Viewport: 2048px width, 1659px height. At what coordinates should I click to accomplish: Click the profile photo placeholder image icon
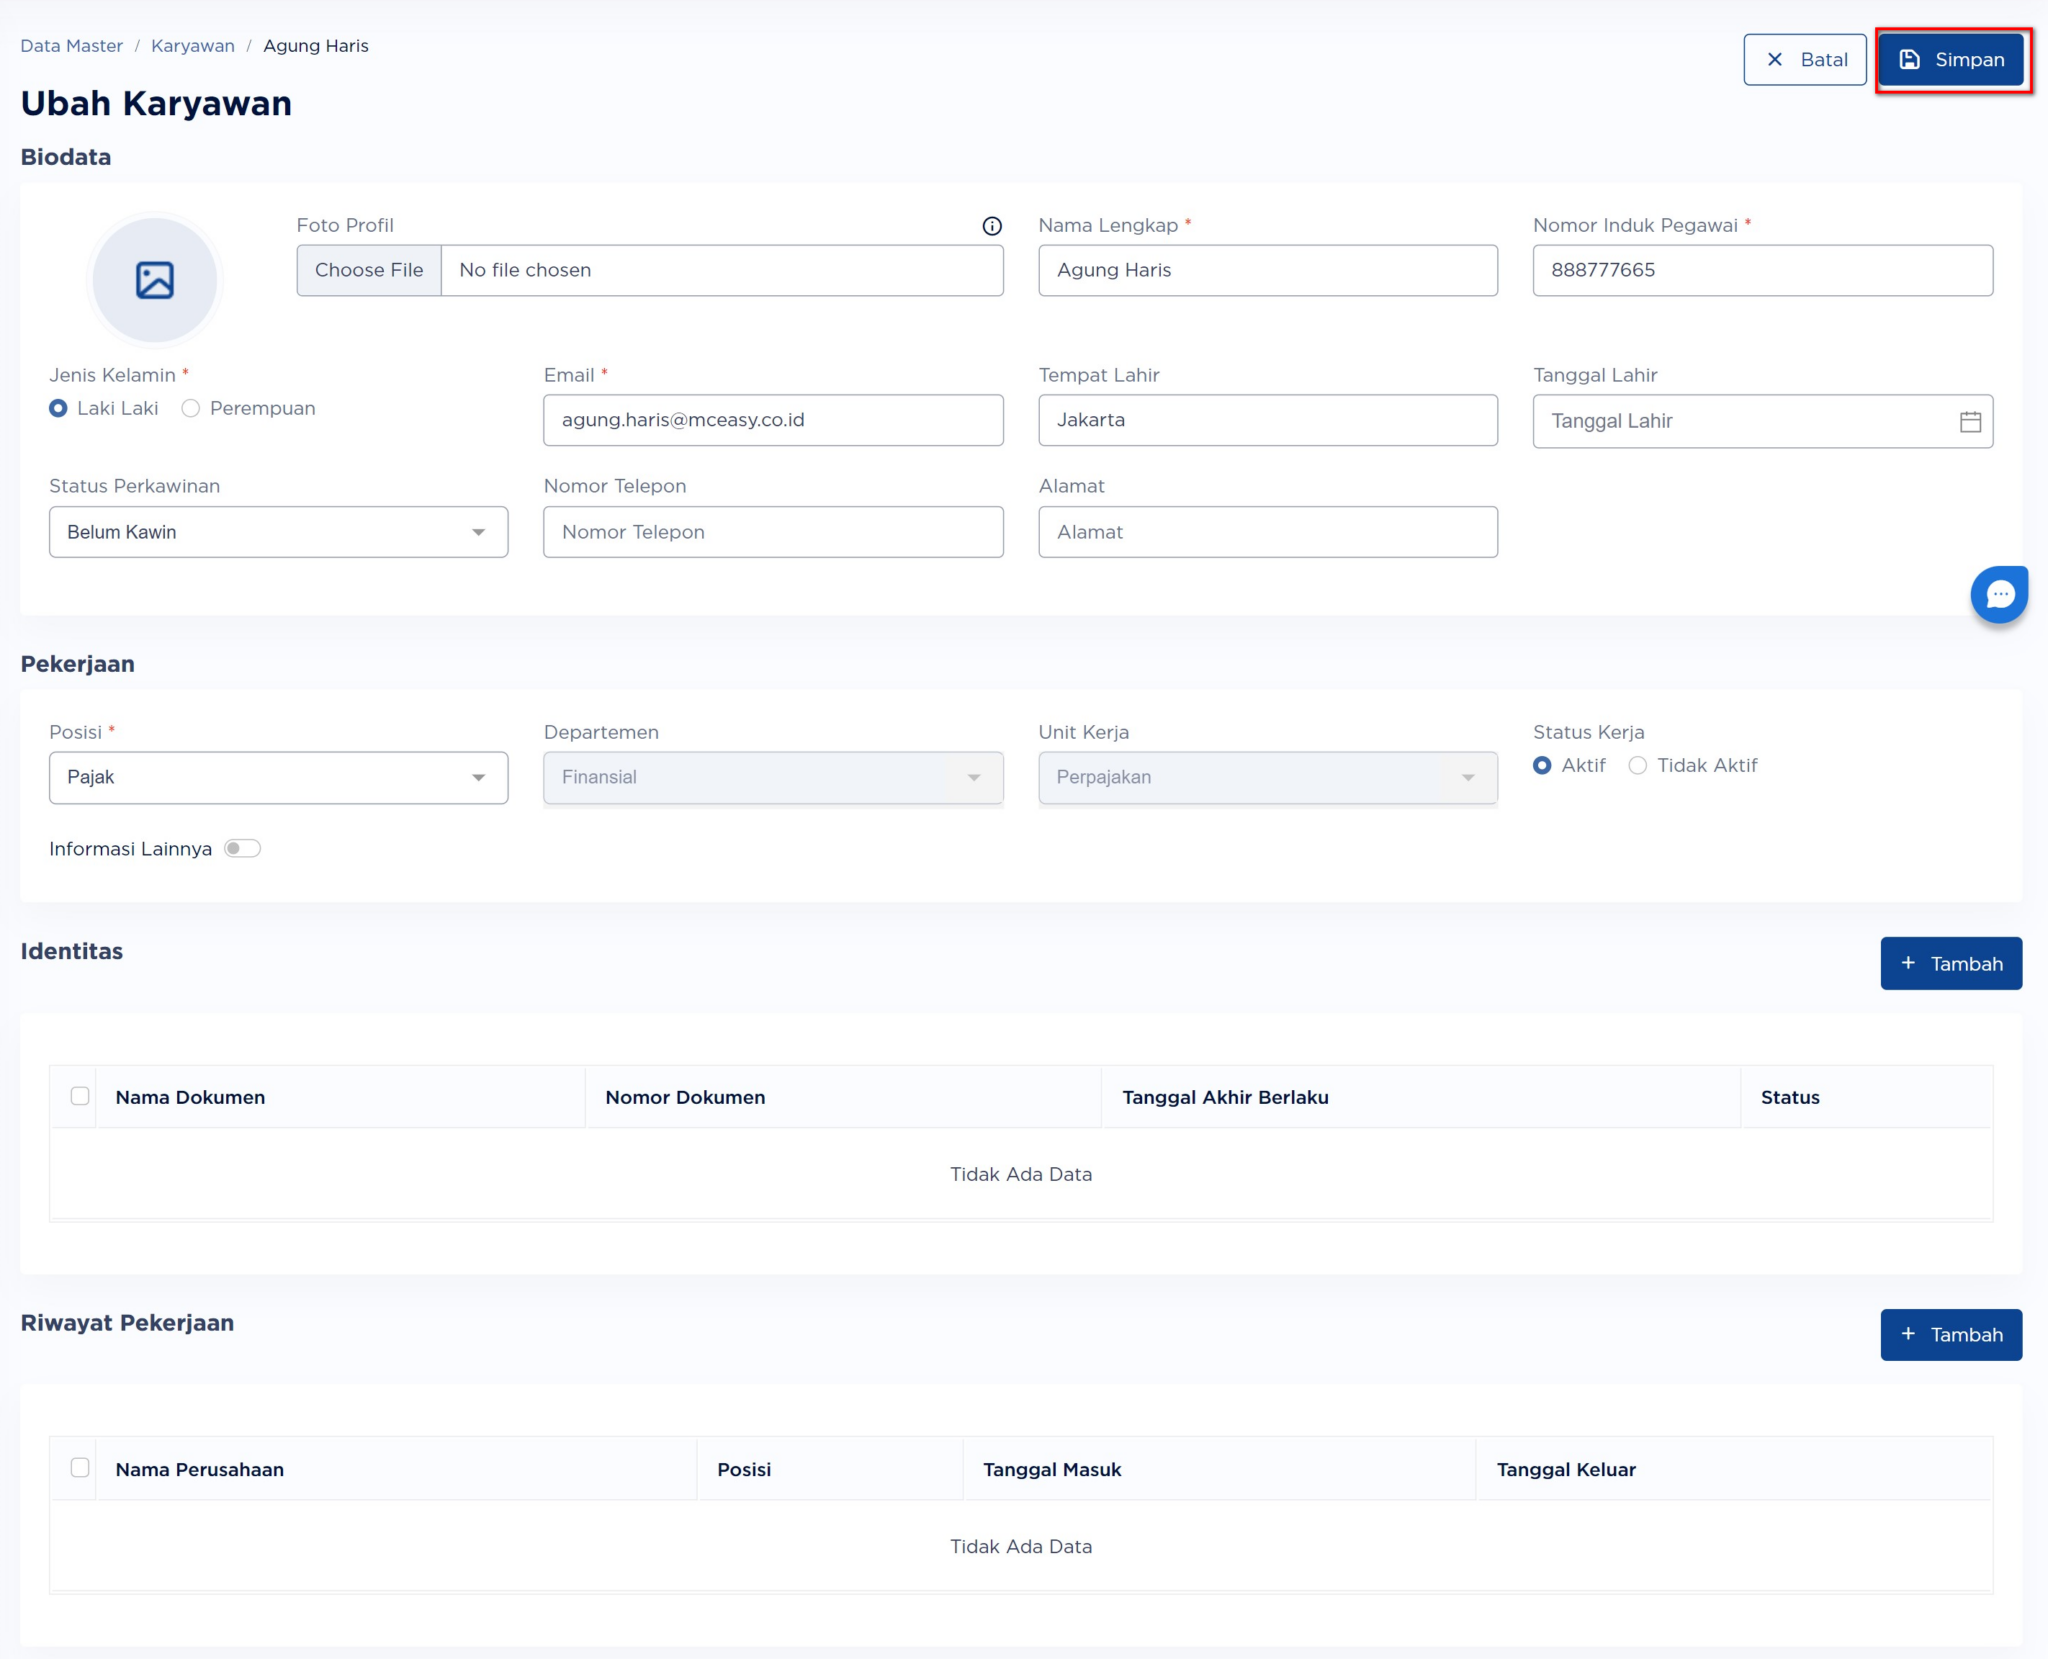155,280
